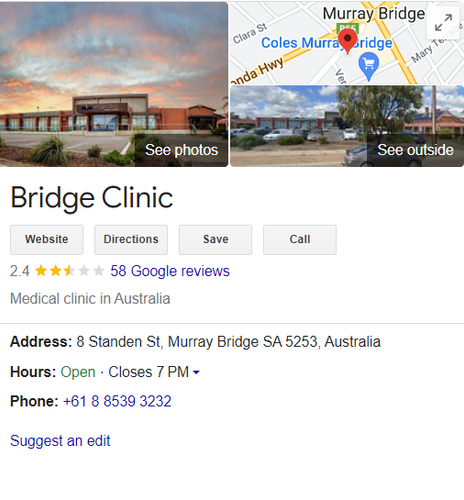Click the phone number +61 8 8539 3232
Screen dimensions: 464x500
117,401
